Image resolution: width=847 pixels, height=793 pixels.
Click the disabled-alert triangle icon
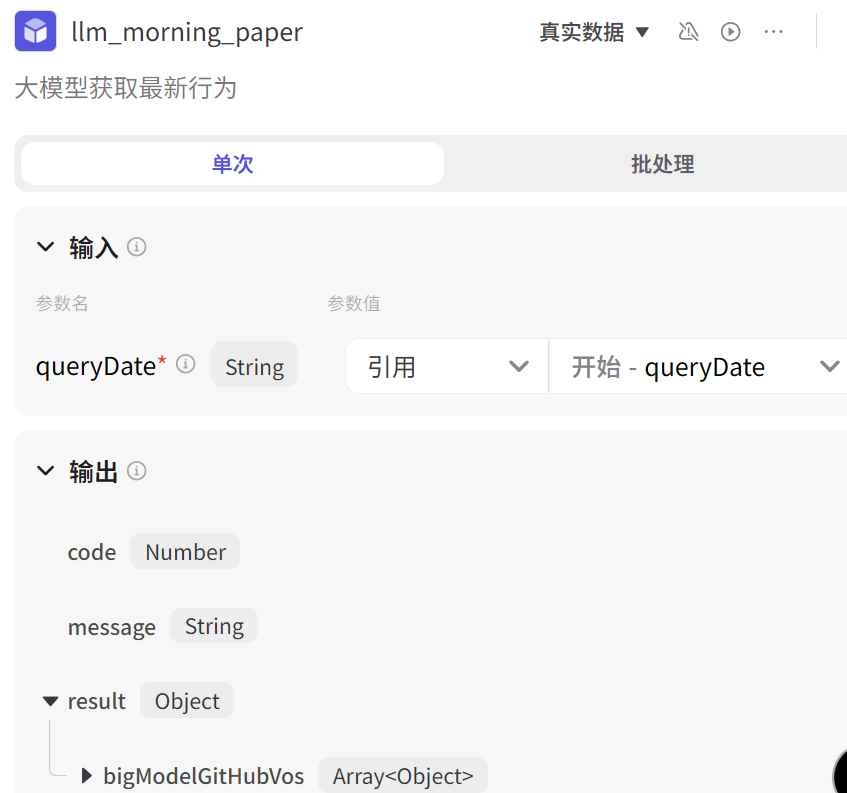pos(688,31)
